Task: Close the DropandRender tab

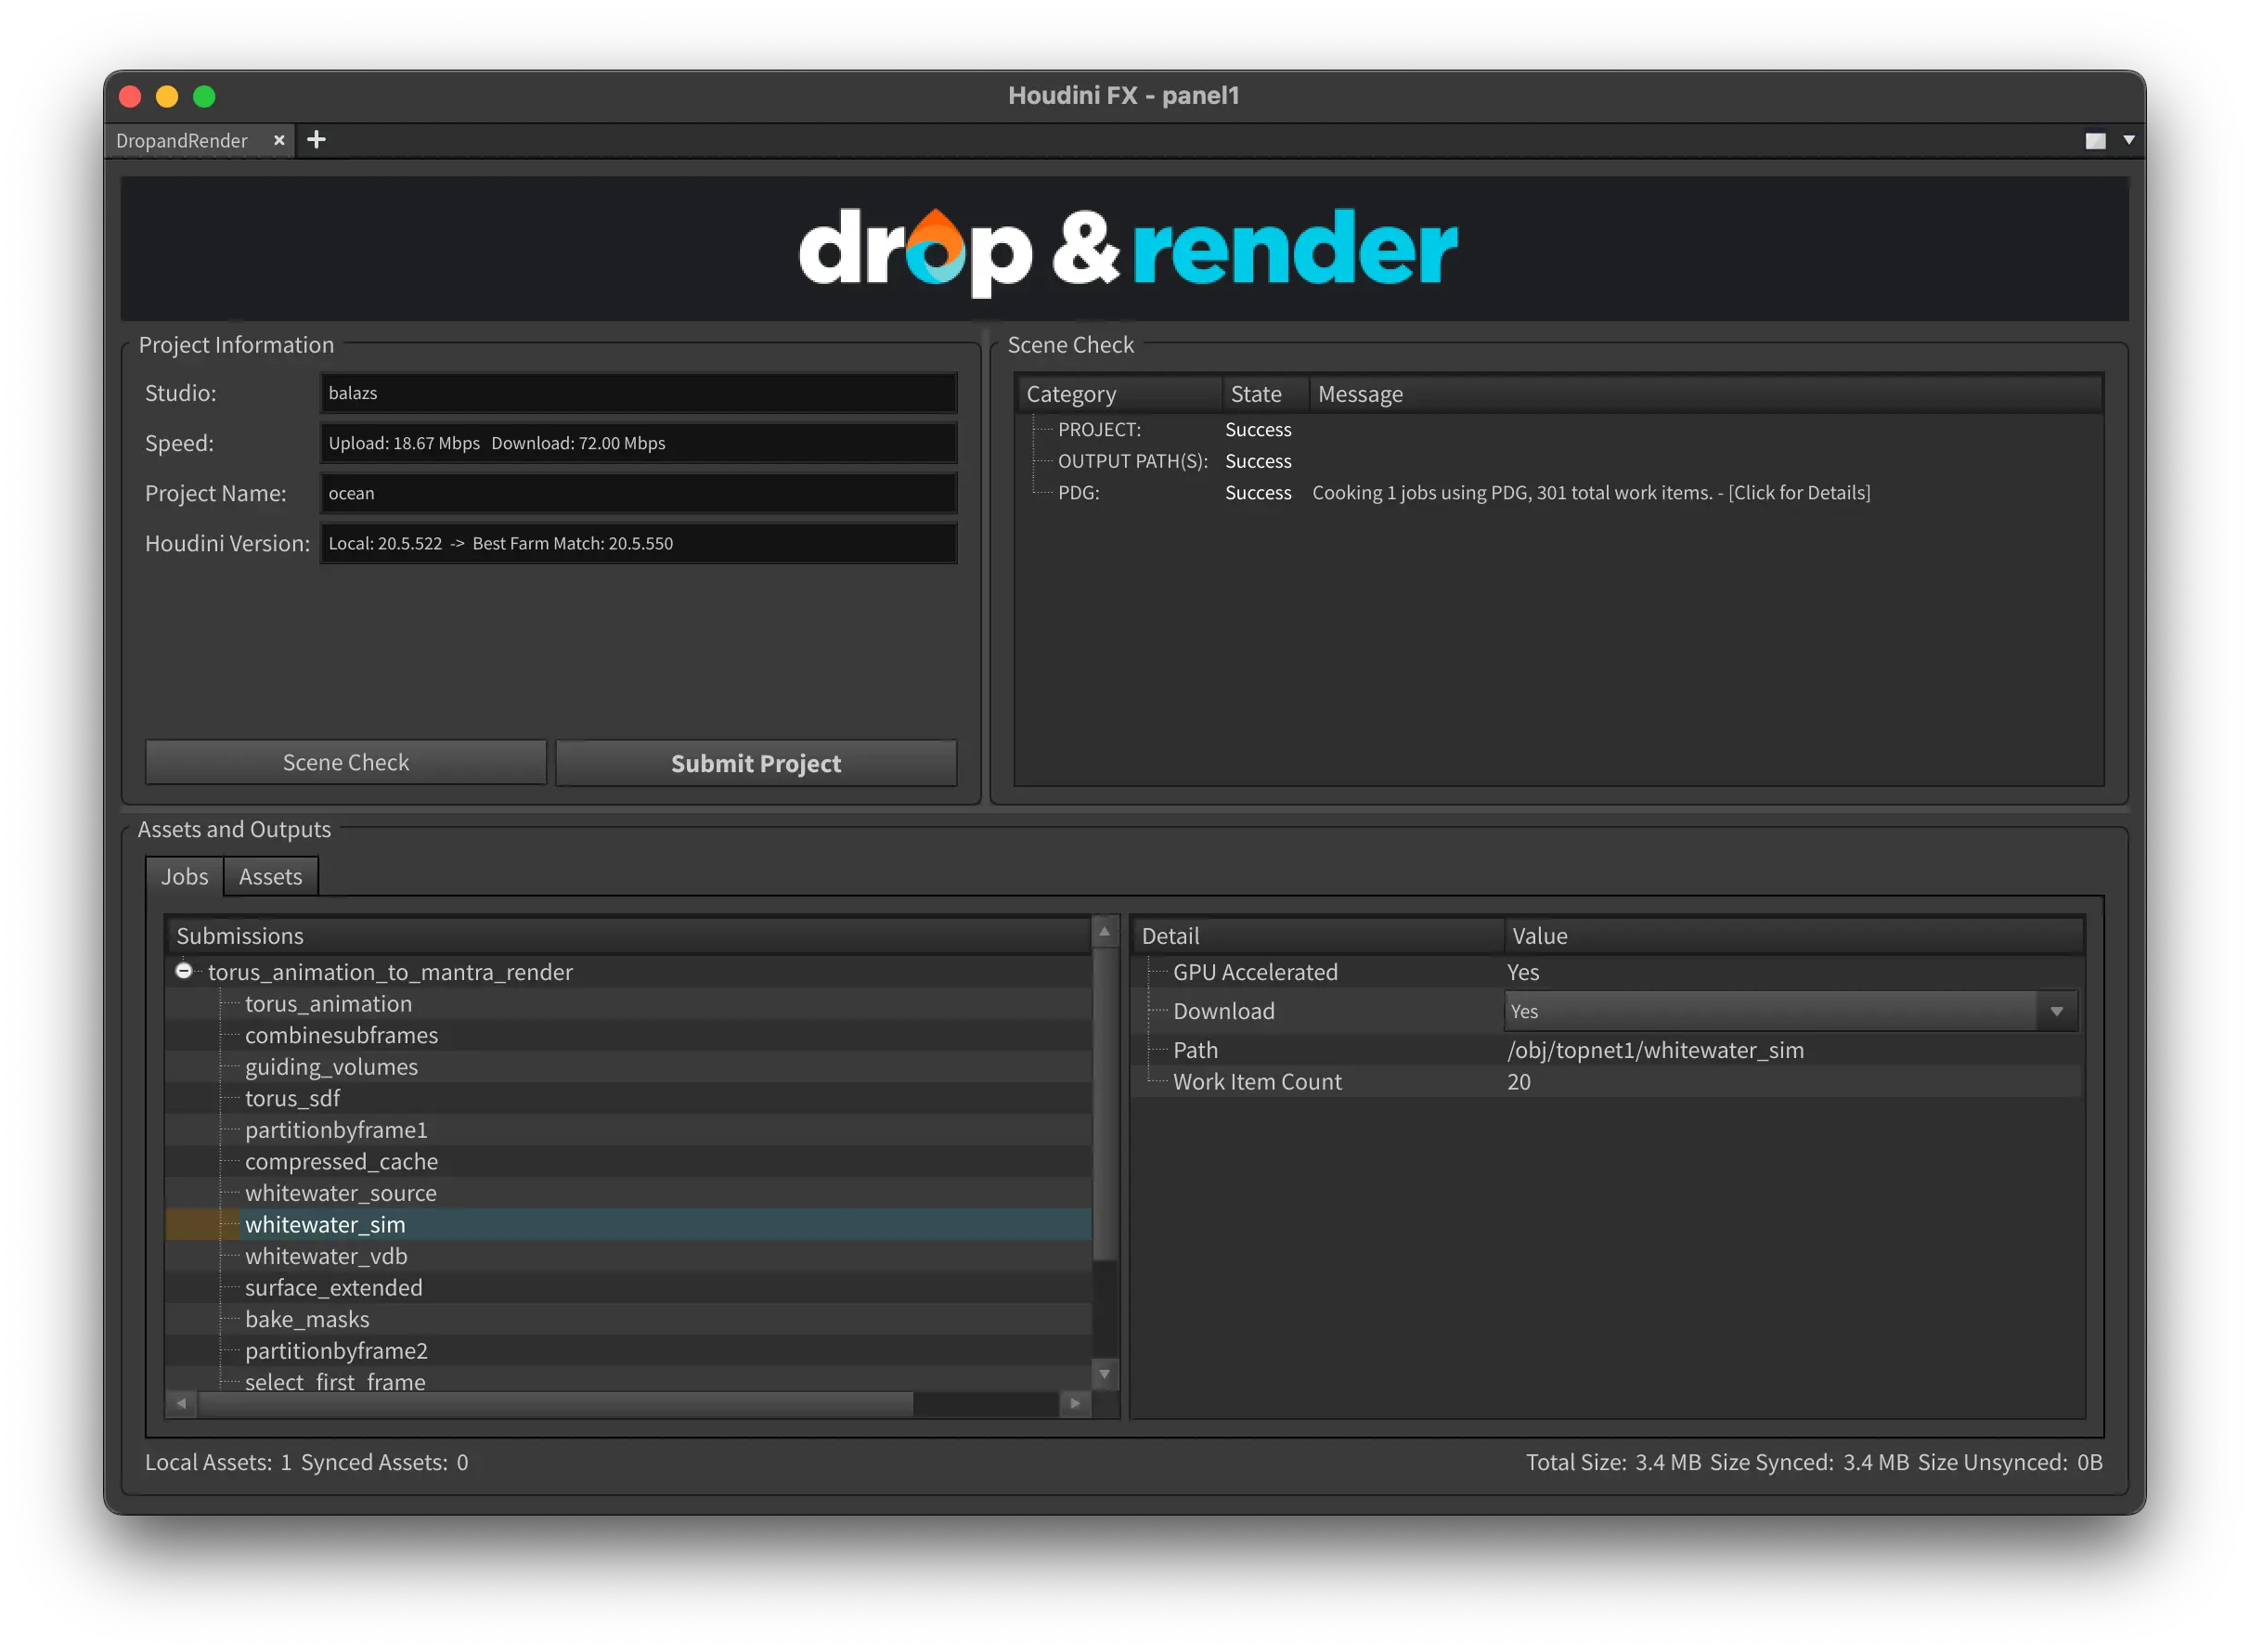Action: (279, 140)
